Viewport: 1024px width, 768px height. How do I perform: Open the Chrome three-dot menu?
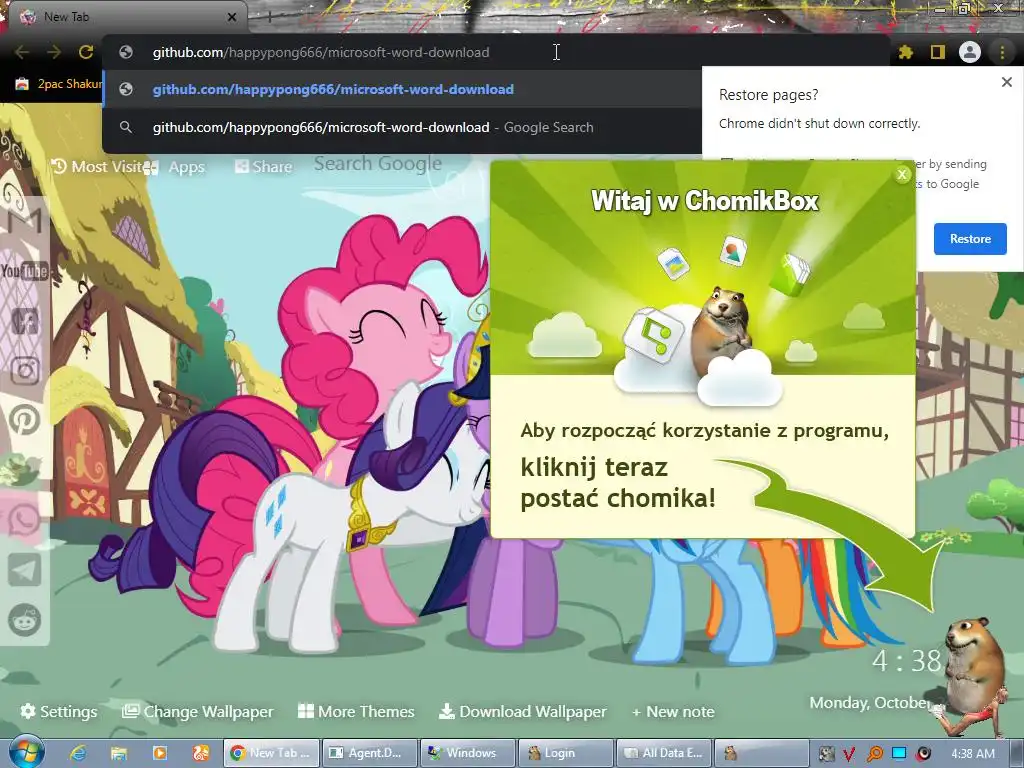tap(1002, 52)
